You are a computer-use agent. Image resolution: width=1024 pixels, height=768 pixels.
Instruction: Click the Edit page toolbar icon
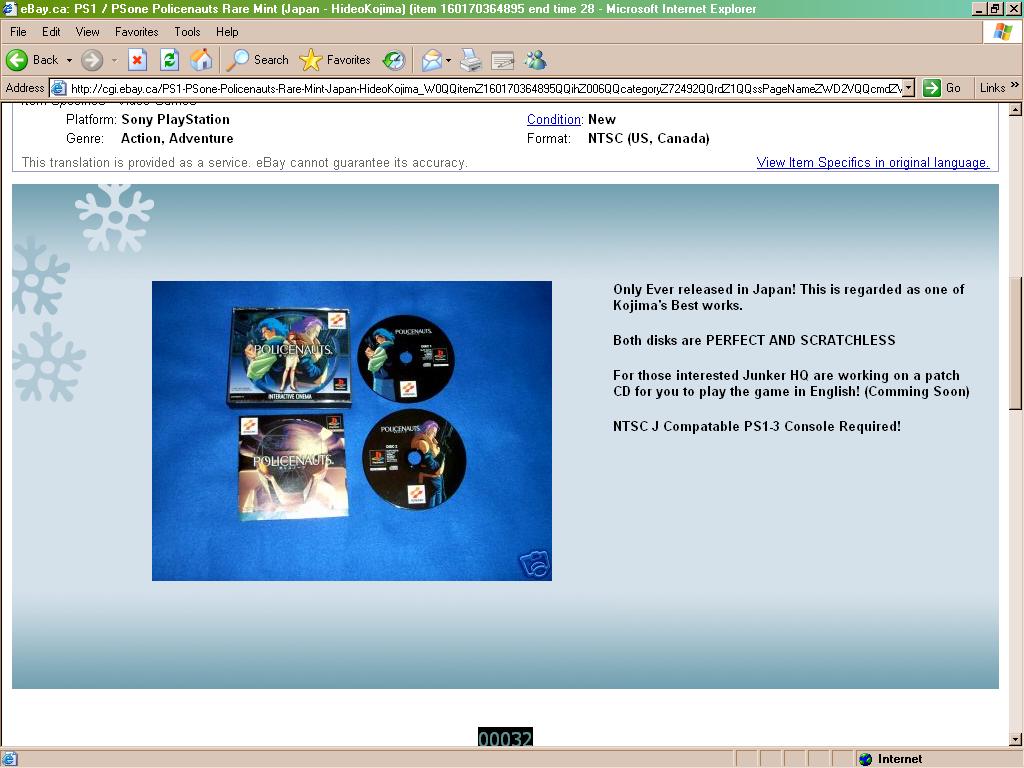[x=503, y=60]
